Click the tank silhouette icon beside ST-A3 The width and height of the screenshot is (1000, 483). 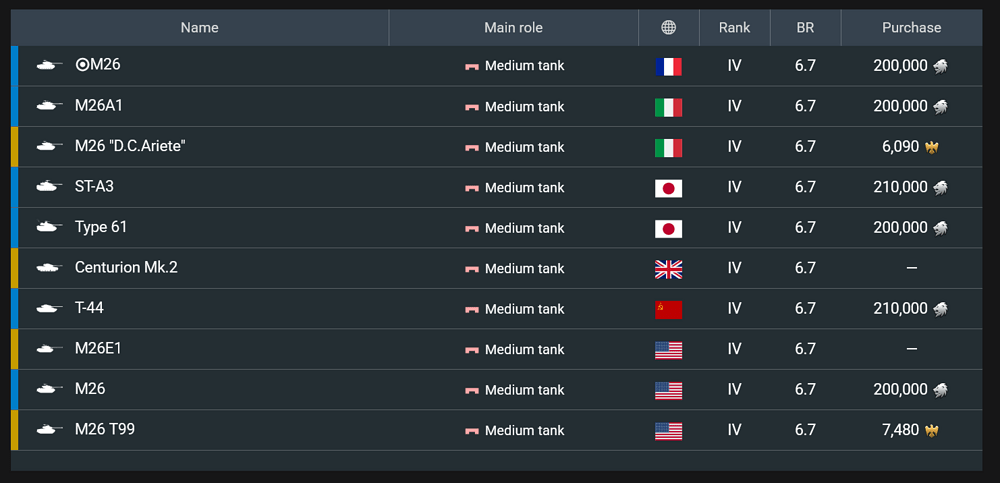tap(49, 187)
